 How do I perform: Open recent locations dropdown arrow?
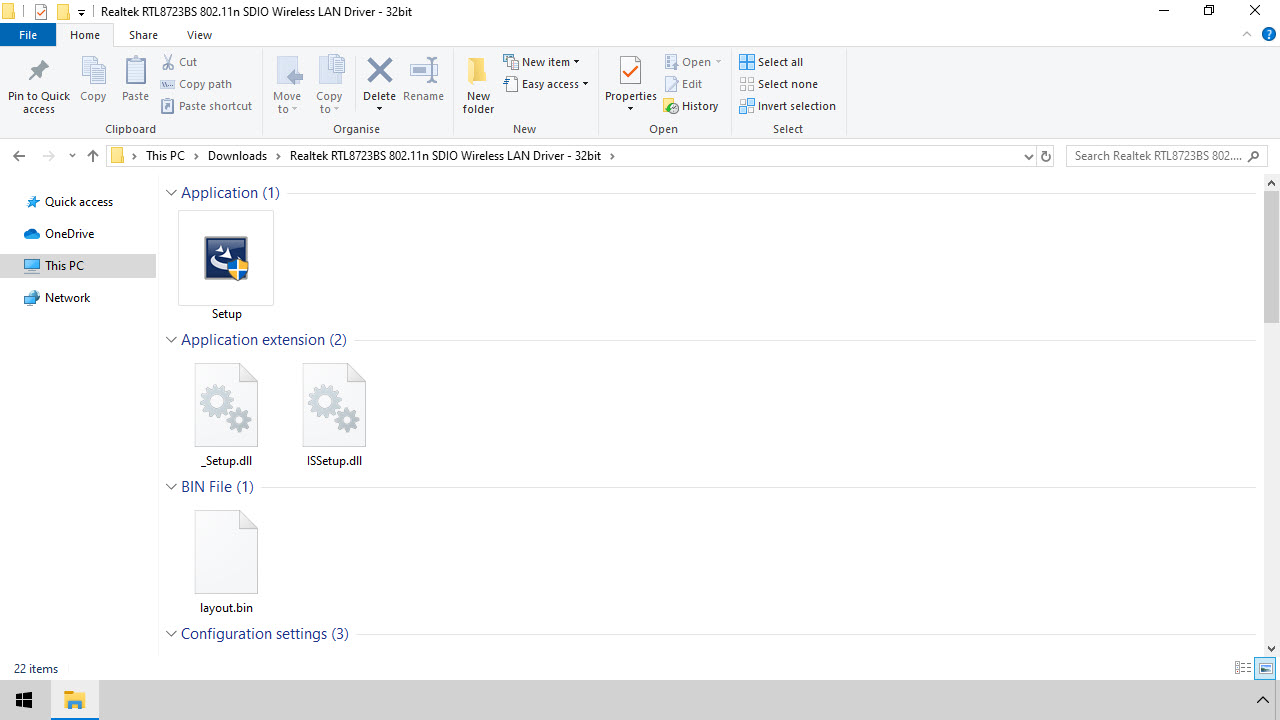coord(72,156)
